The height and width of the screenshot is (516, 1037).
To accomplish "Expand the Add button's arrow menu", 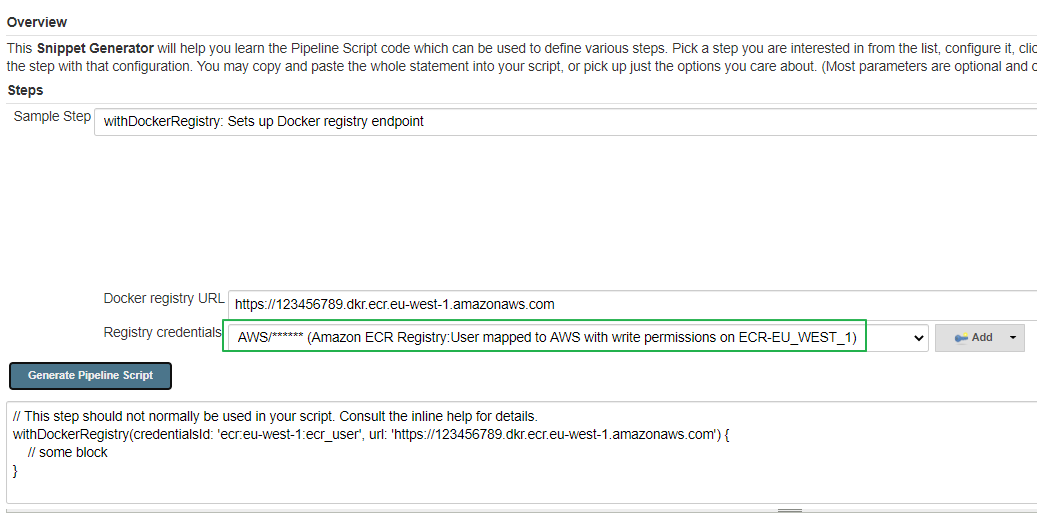I will [x=1013, y=337].
